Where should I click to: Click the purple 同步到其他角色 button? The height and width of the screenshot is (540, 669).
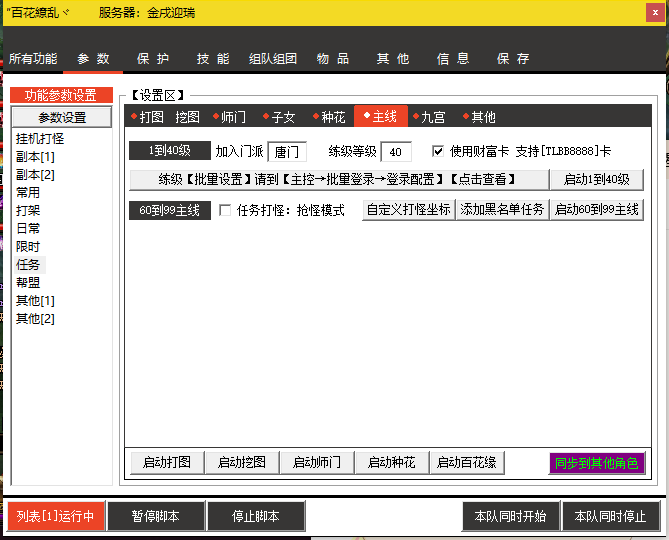click(597, 463)
